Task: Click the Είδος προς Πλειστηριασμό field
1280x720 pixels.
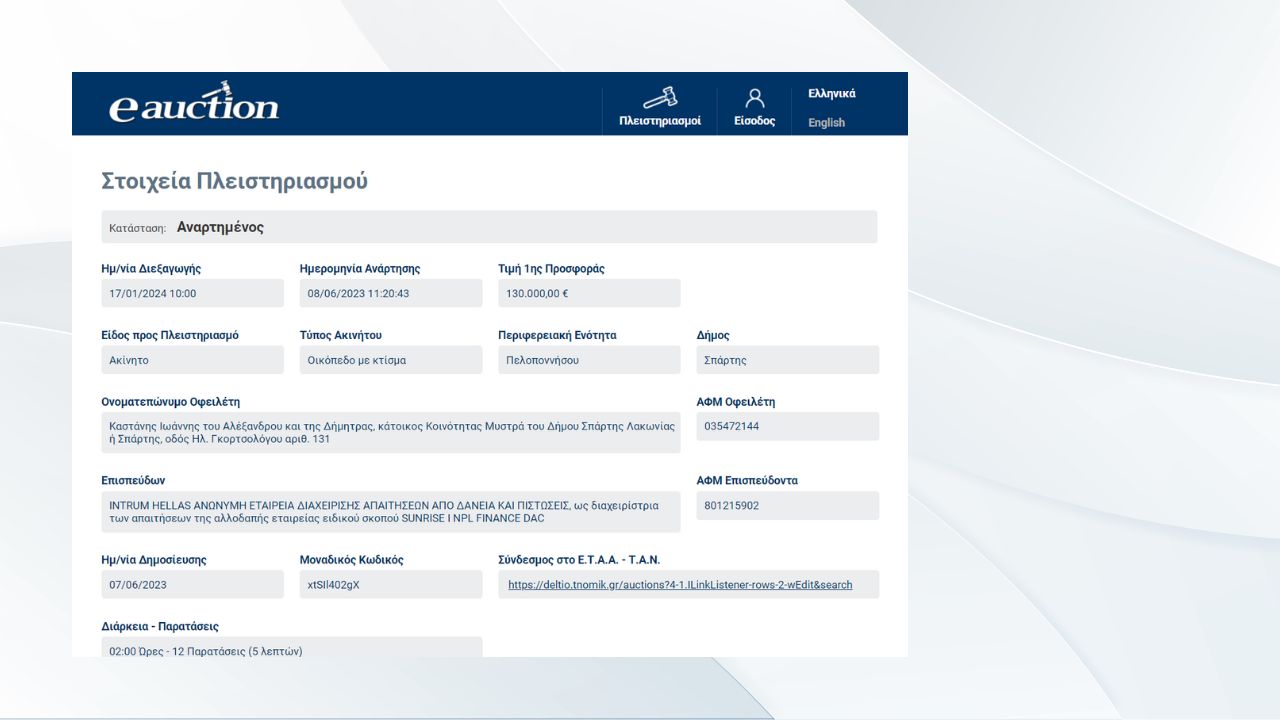Action: point(192,360)
